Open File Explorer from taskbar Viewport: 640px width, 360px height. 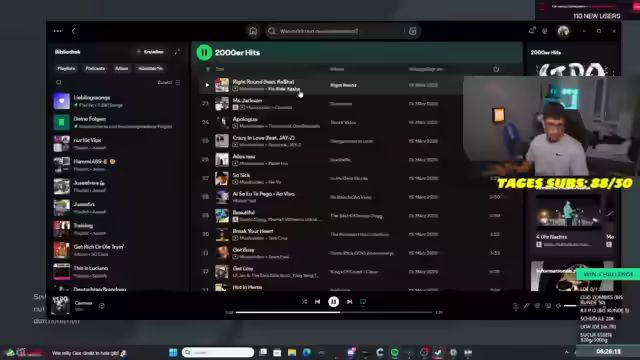292,352
